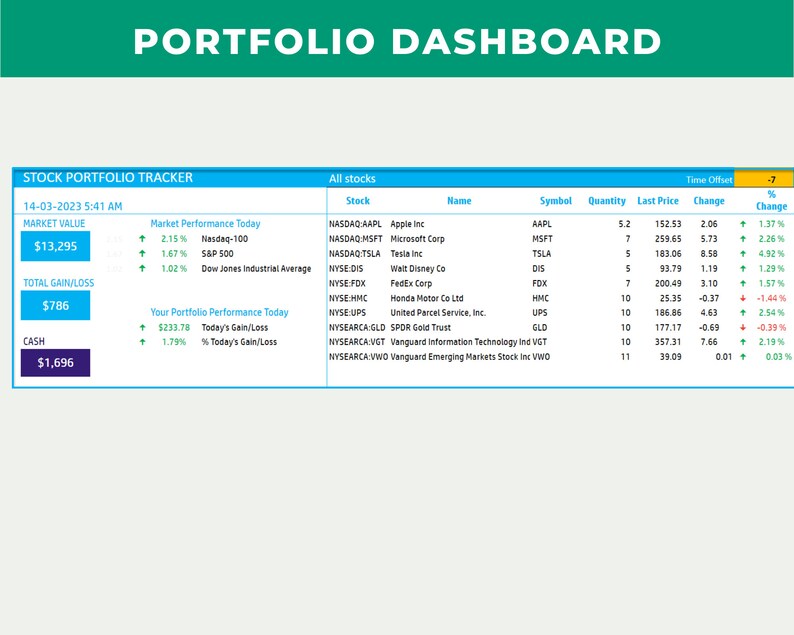Viewport: 794px width, 635px height.
Task: Click the up arrow in the Microsoft Corp row
Action: pyautogui.click(x=743, y=239)
